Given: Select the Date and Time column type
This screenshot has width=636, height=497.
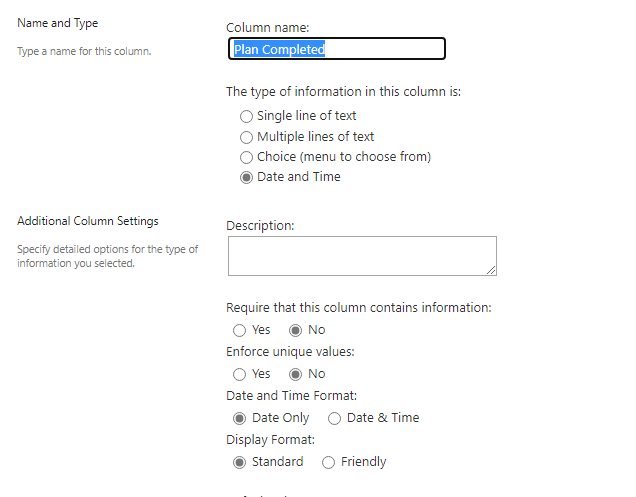Looking at the screenshot, I should [x=246, y=177].
